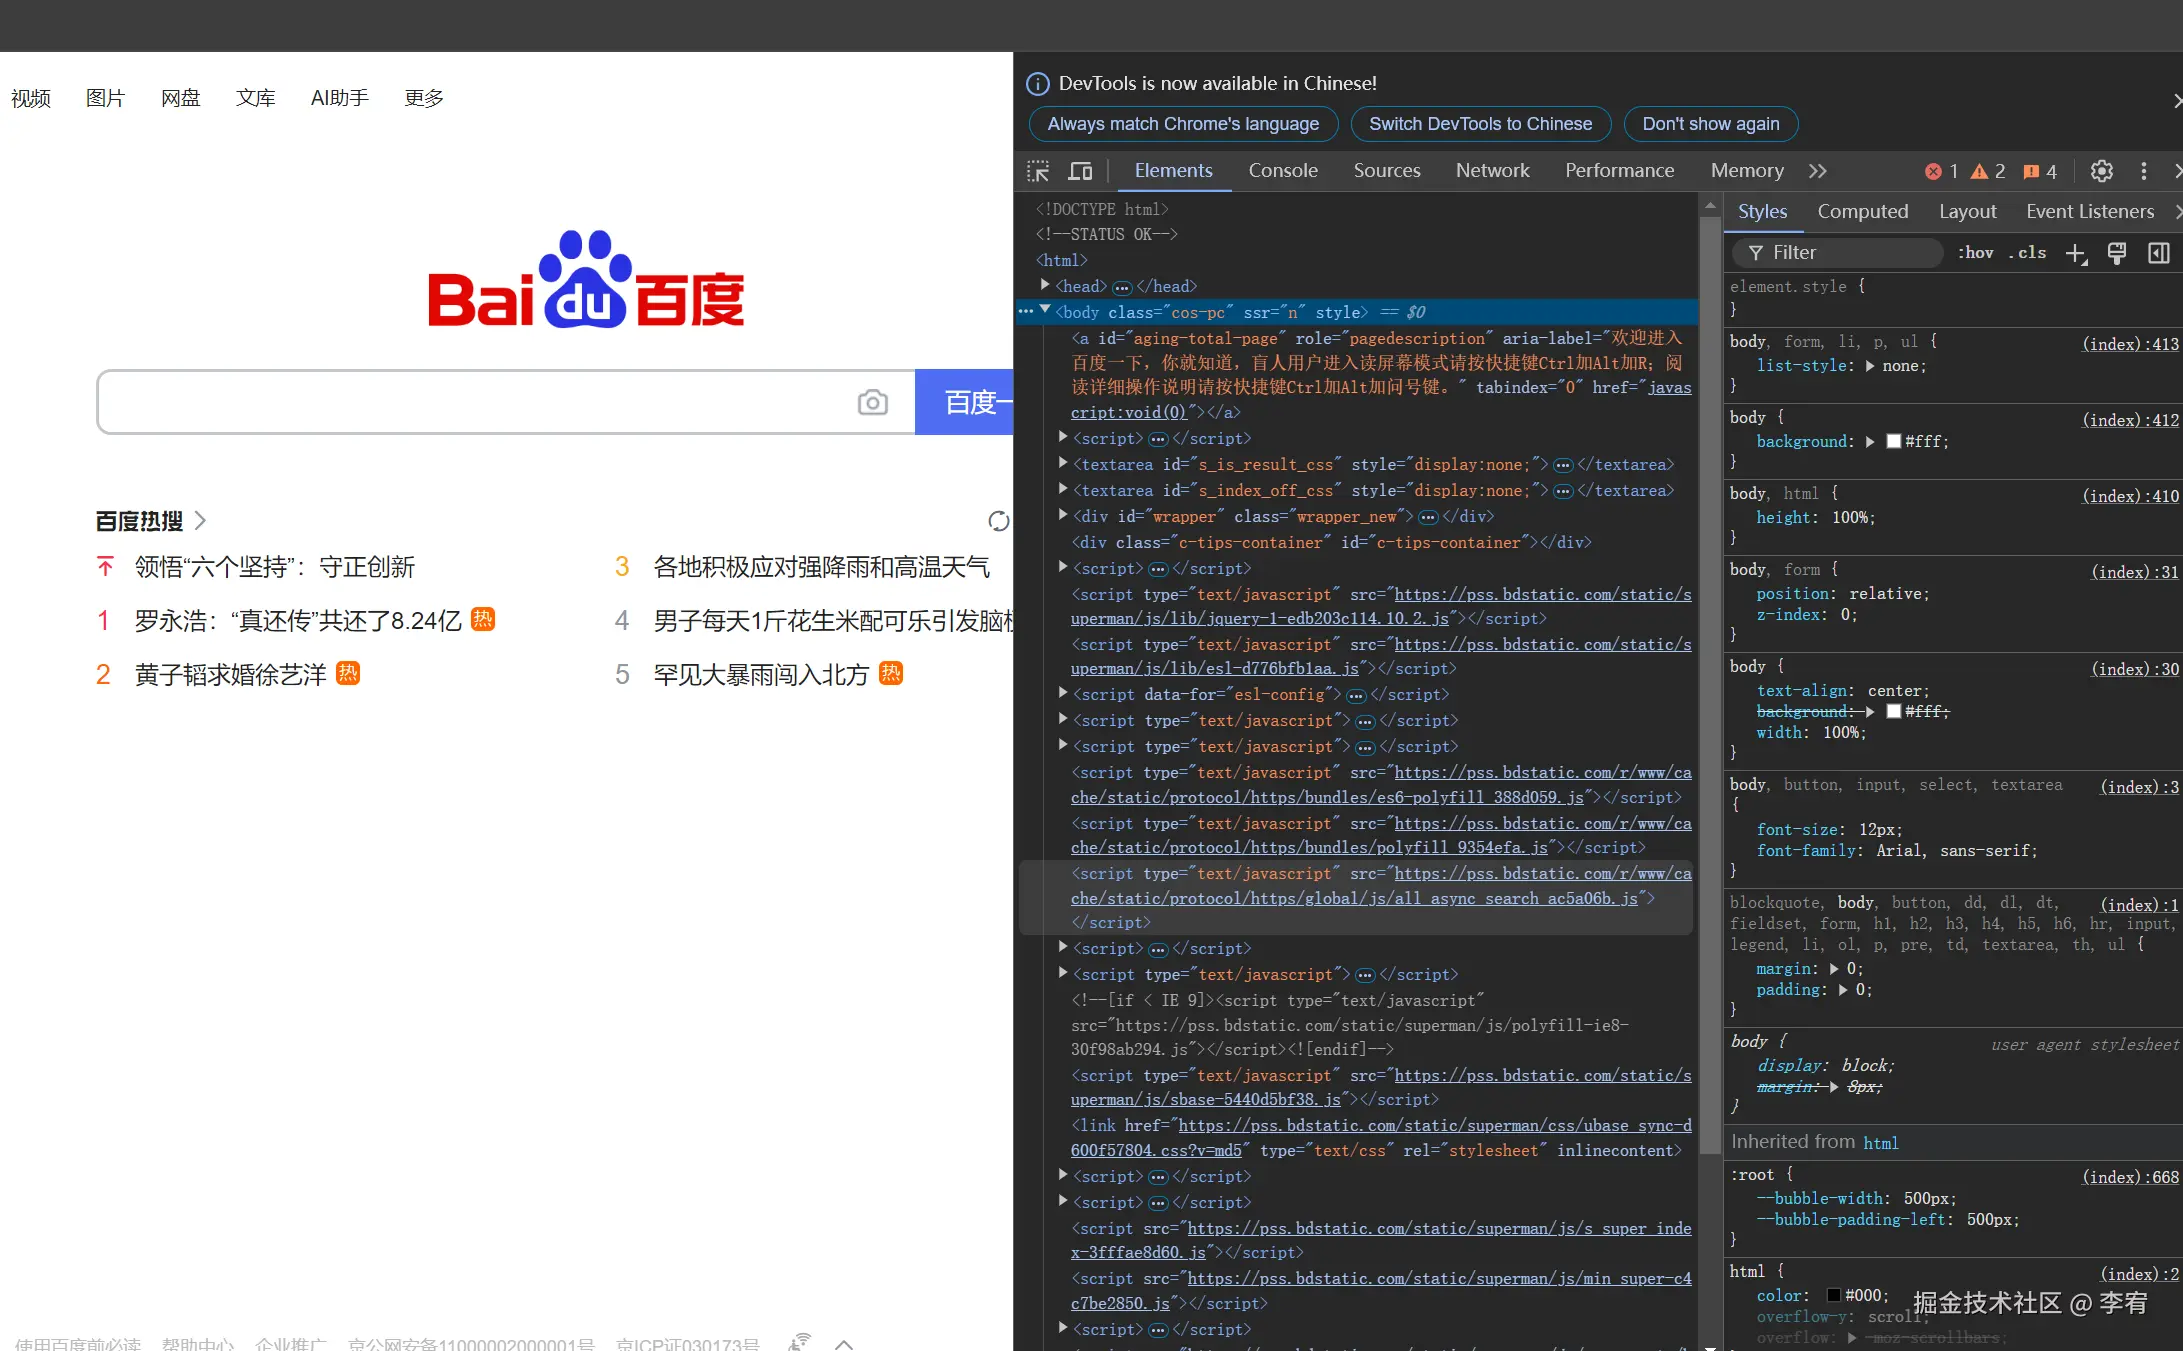Refresh the Baidu hot search list
Image resolution: width=2183 pixels, height=1351 pixels.
click(x=998, y=521)
